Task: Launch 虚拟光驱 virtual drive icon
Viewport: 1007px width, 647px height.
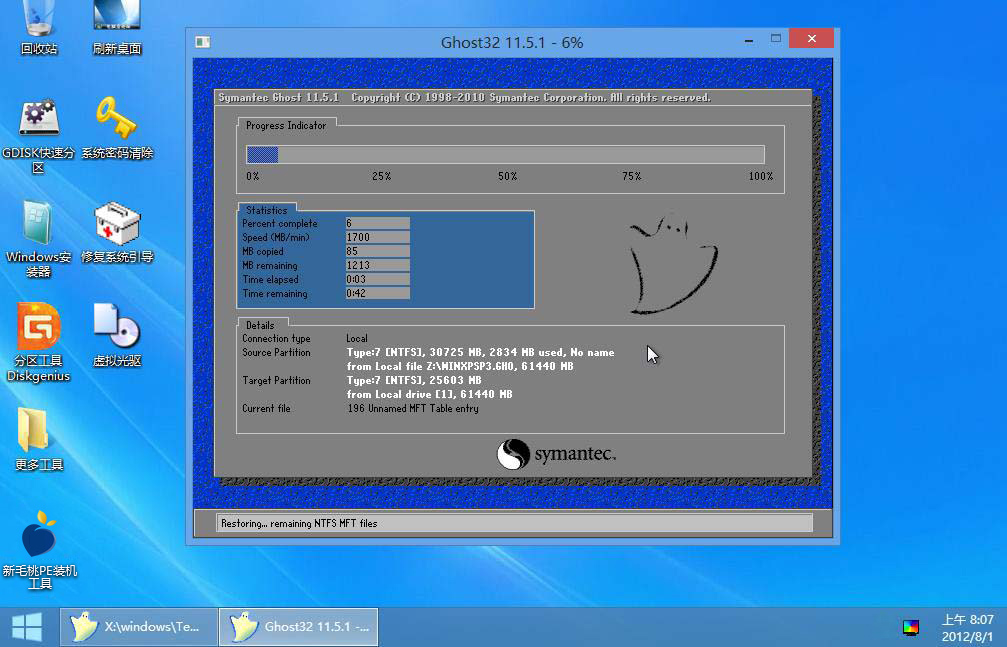Action: point(117,335)
